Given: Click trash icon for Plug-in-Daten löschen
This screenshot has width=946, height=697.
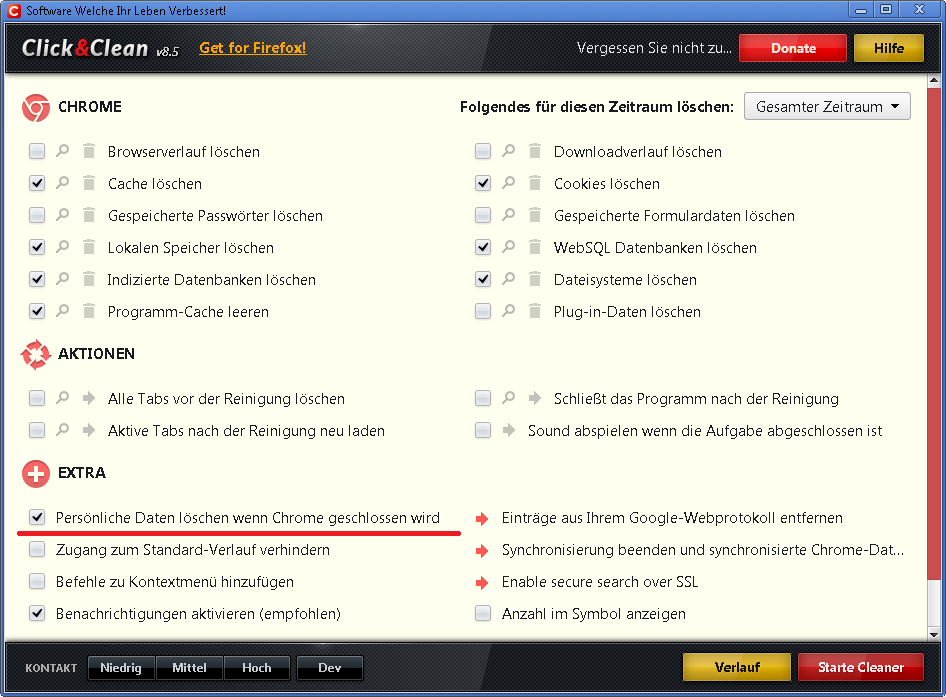Looking at the screenshot, I should click(535, 311).
